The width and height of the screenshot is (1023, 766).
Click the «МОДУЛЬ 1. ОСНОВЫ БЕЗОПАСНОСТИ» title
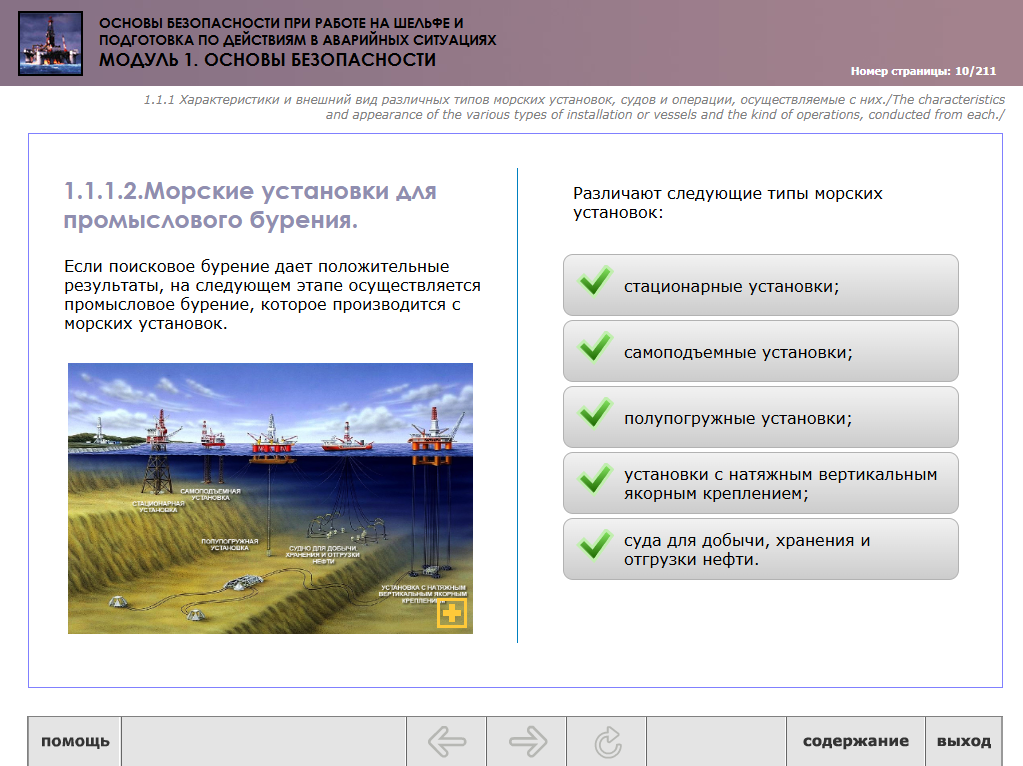[267, 60]
